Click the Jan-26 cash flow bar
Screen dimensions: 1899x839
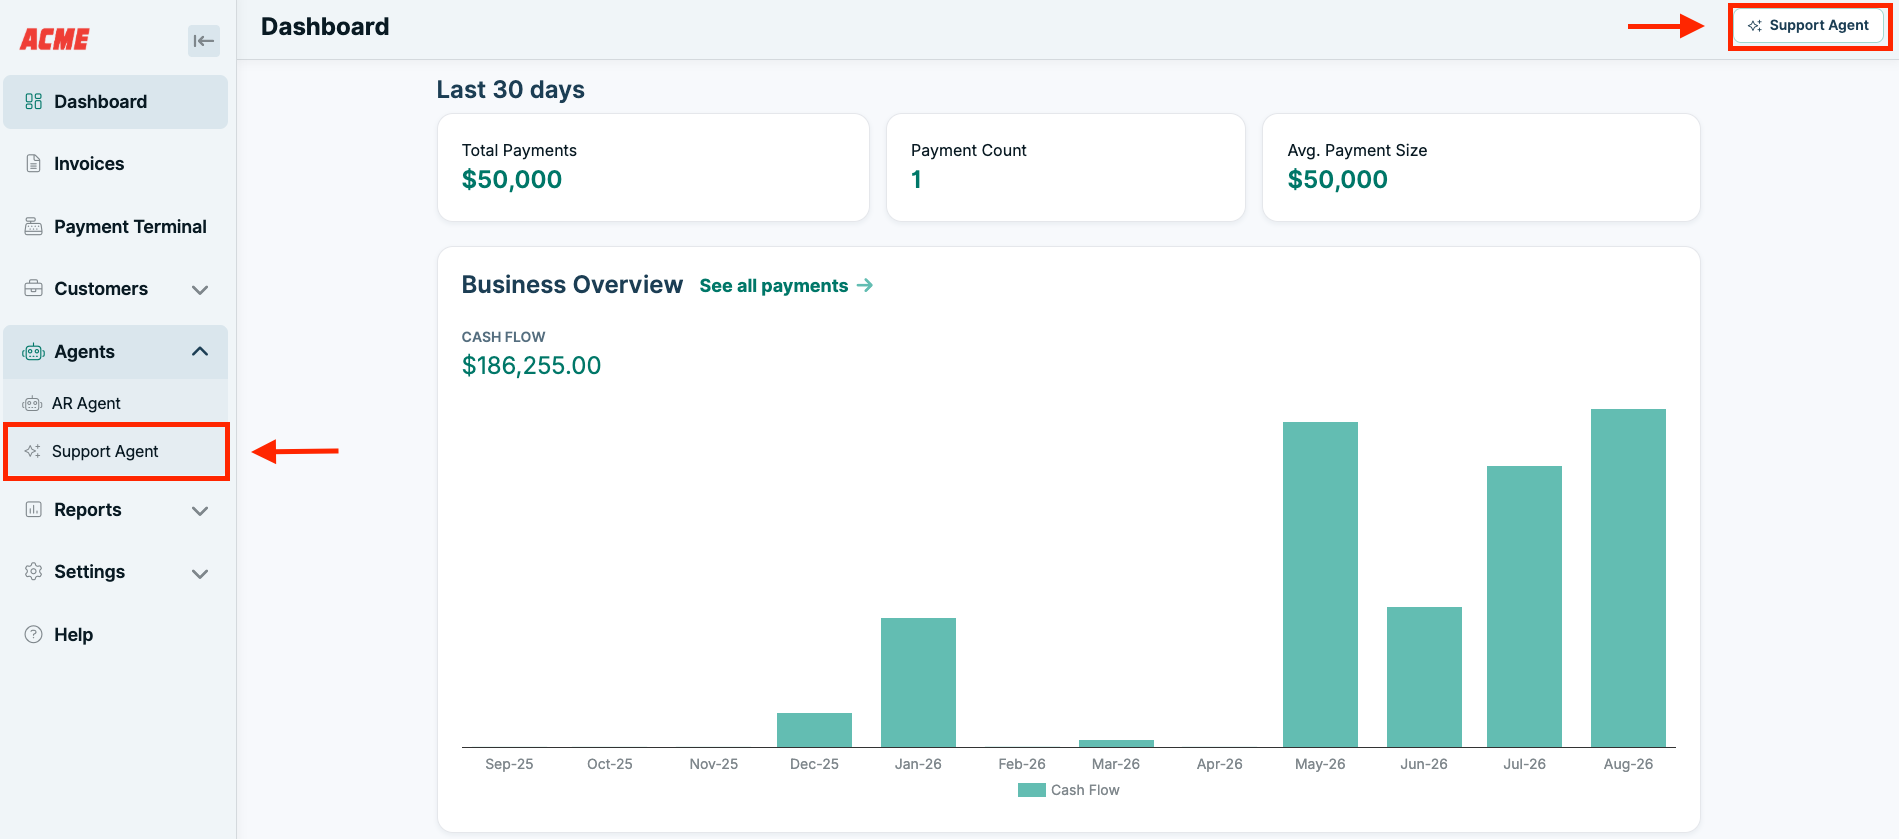pyautogui.click(x=918, y=682)
